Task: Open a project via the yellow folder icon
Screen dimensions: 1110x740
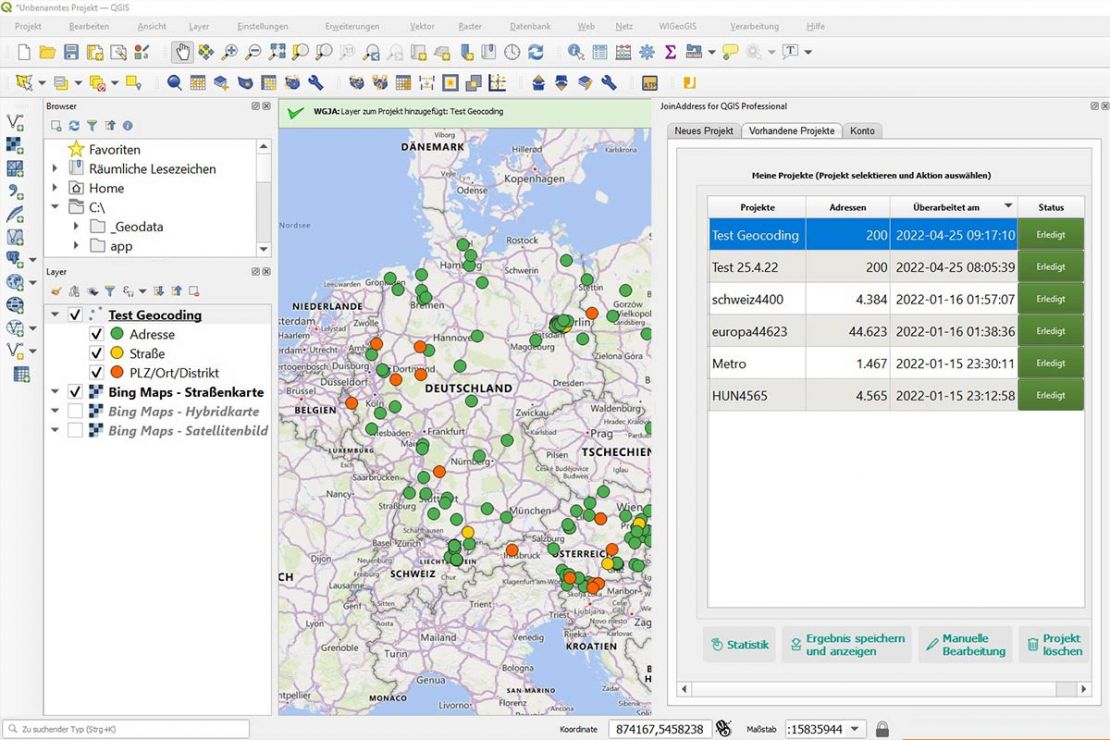Action: click(47, 52)
